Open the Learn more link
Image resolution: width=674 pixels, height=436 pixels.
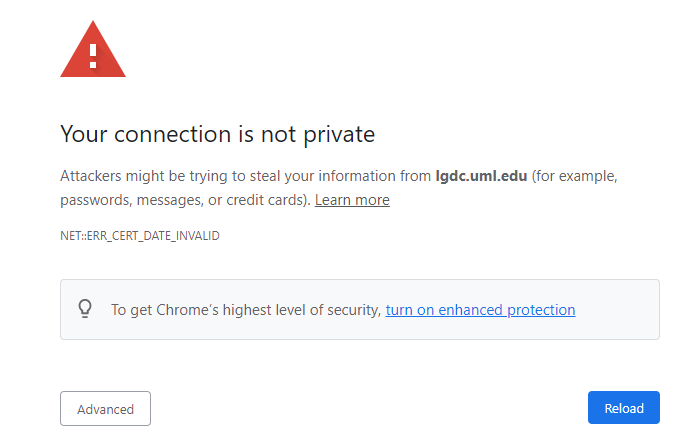pos(352,200)
